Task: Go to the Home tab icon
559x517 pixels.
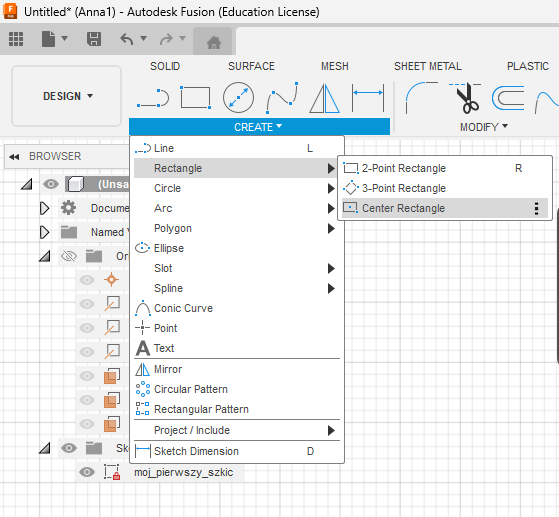Action: coord(214,42)
